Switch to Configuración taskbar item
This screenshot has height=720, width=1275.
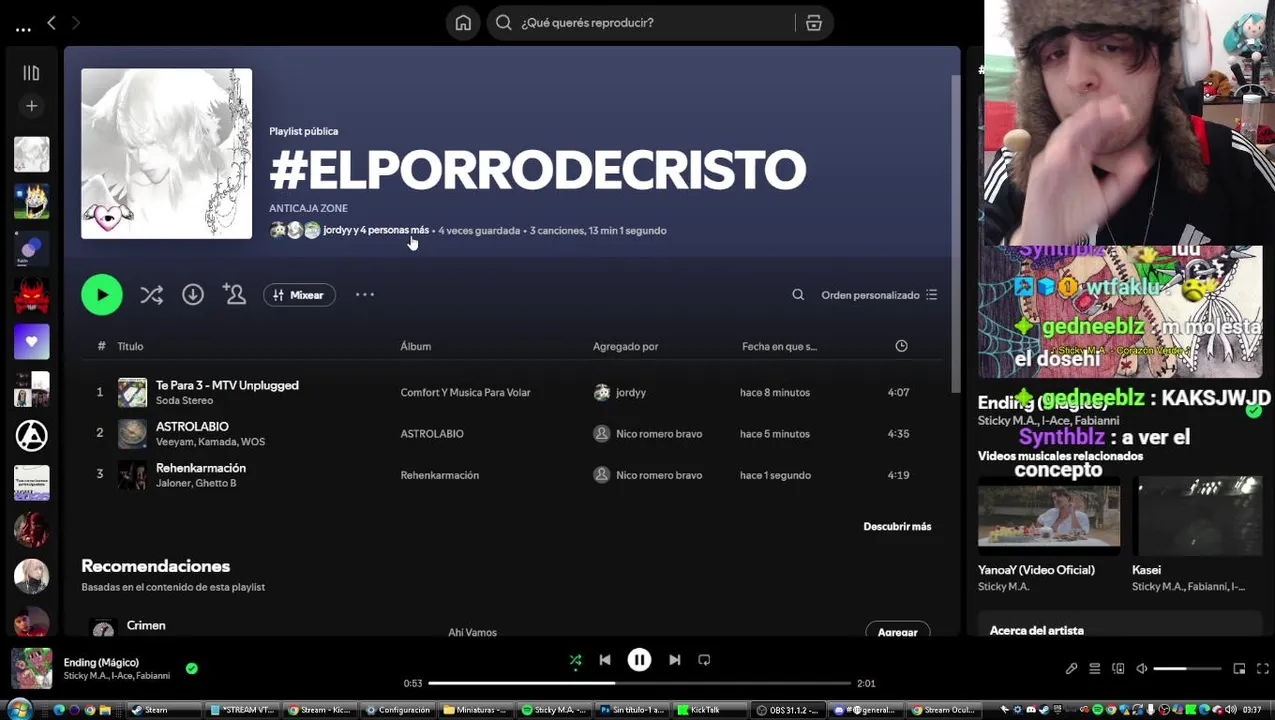click(399, 710)
